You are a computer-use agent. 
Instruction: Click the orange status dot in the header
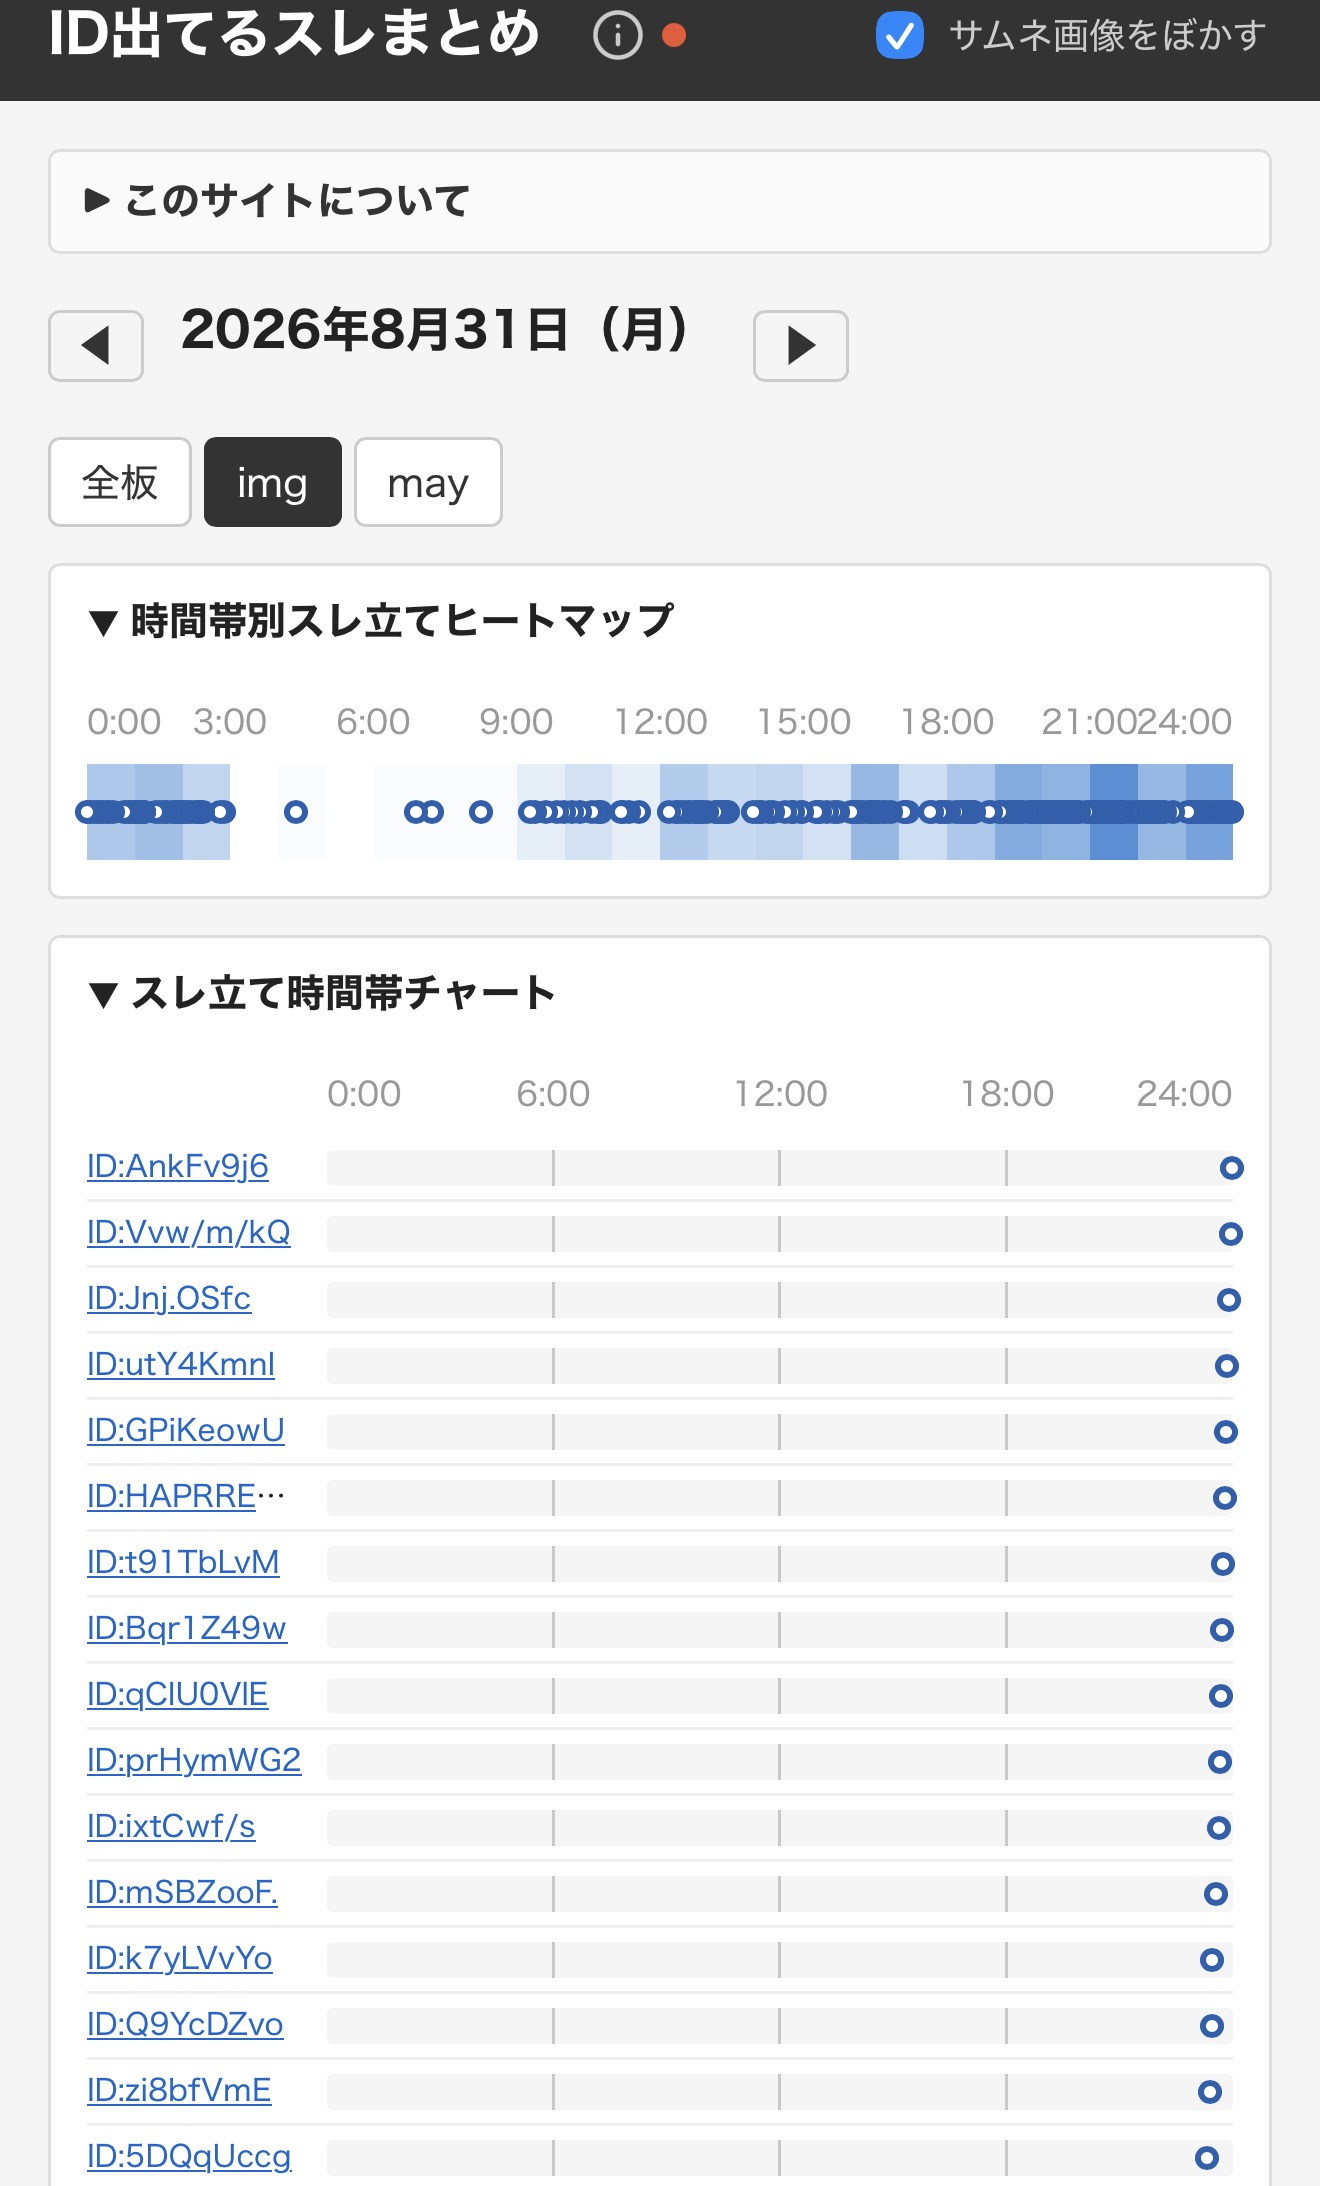pos(674,36)
